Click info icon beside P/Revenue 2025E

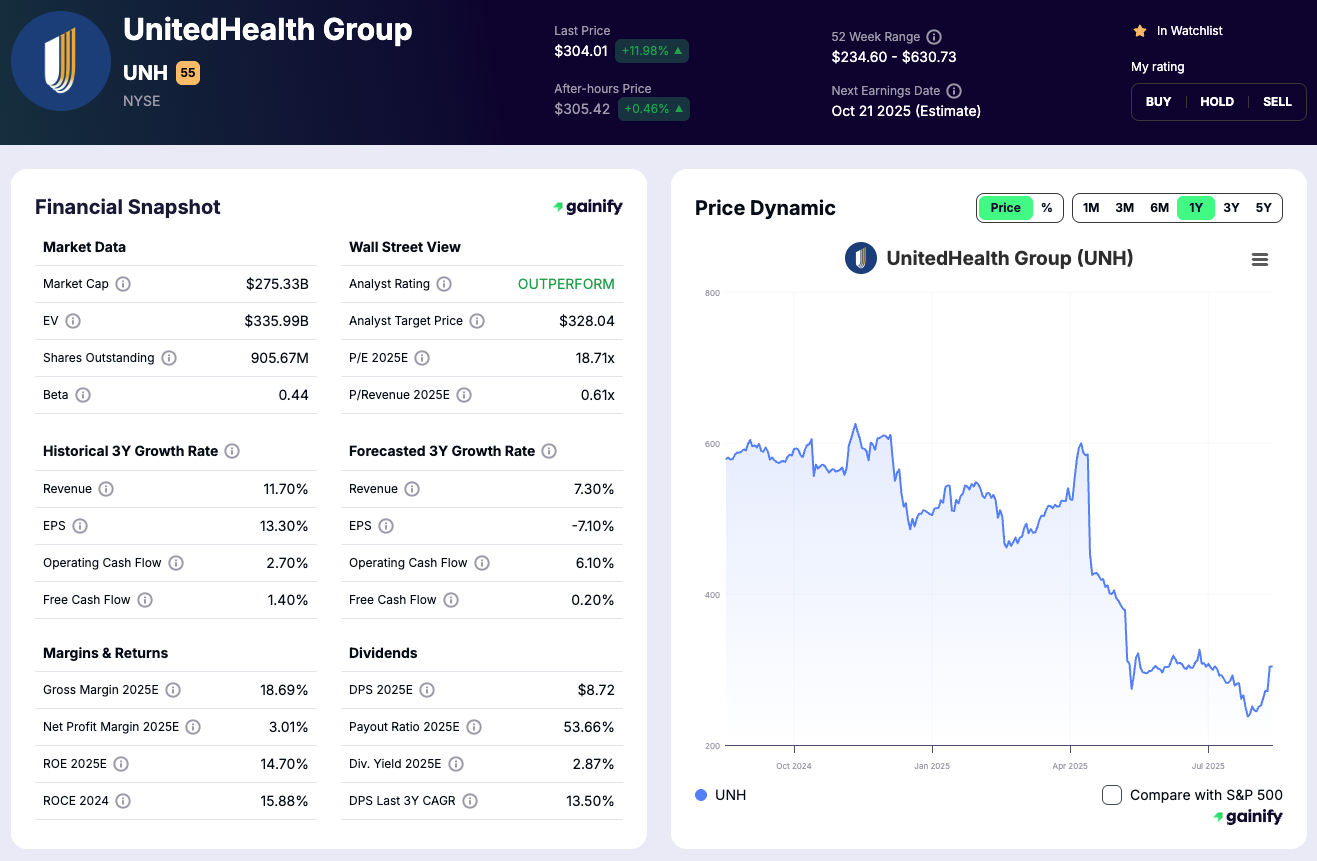pos(464,395)
